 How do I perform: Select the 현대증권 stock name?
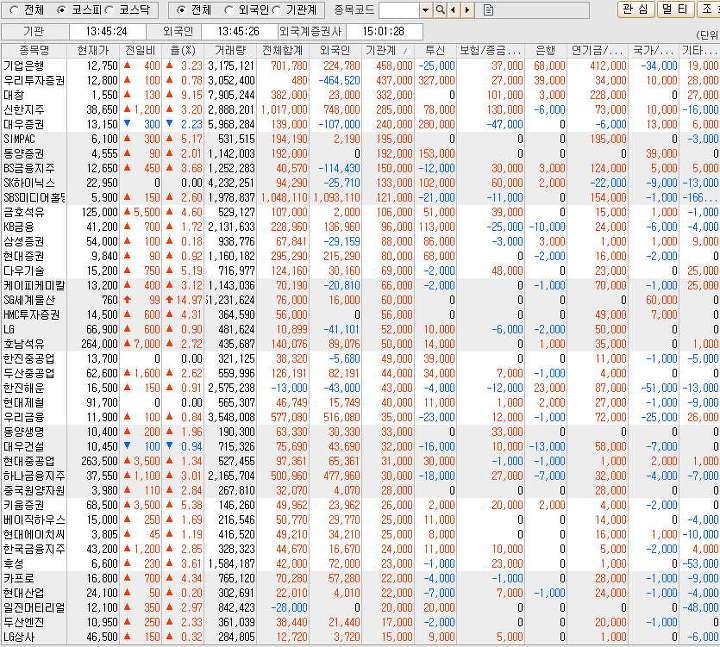click(x=23, y=256)
